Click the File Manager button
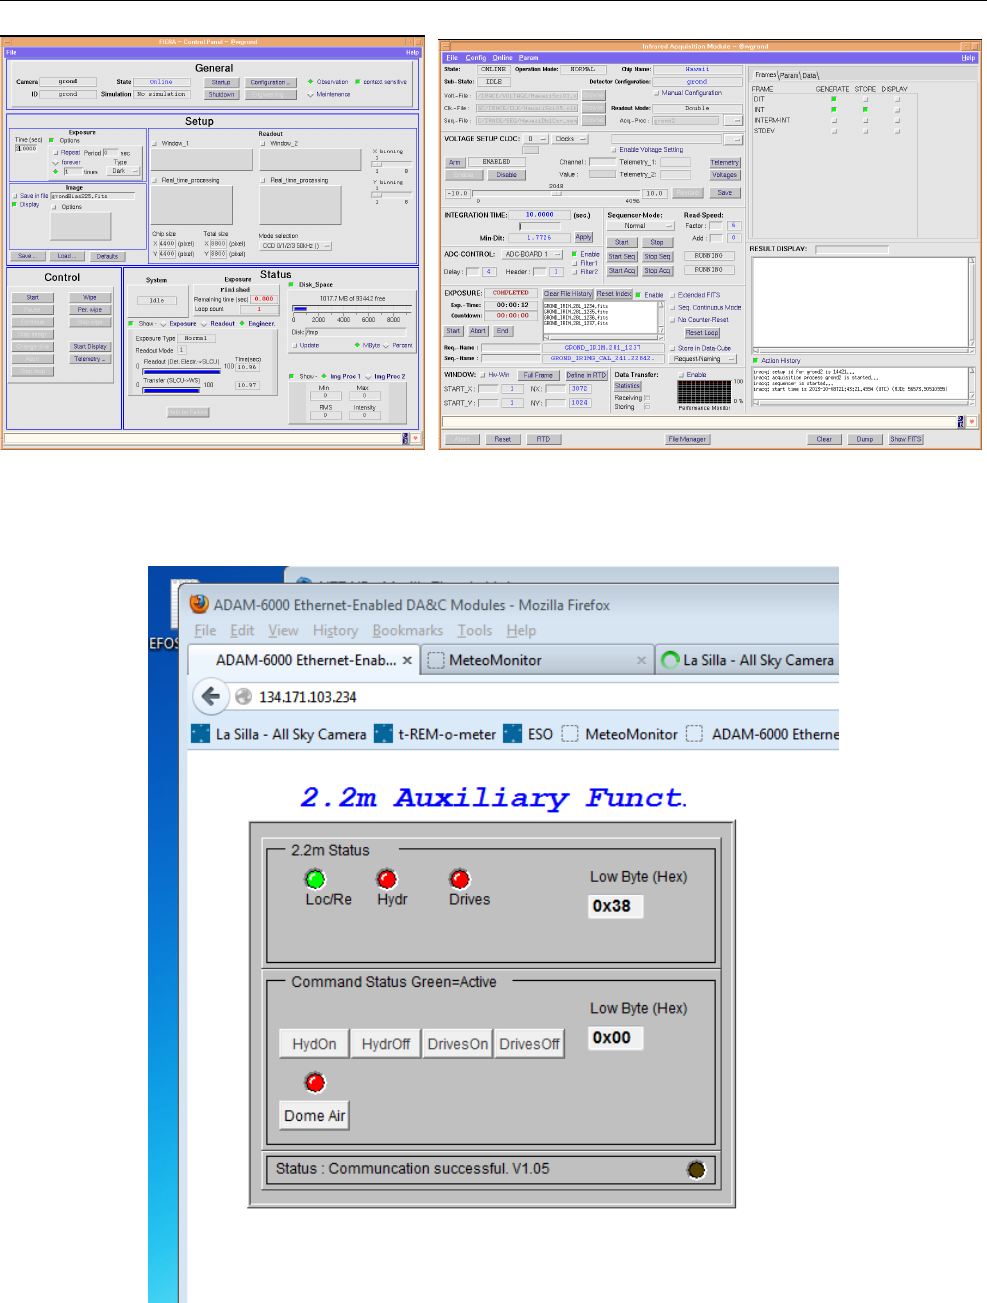The width and height of the screenshot is (987, 1303). tap(687, 439)
